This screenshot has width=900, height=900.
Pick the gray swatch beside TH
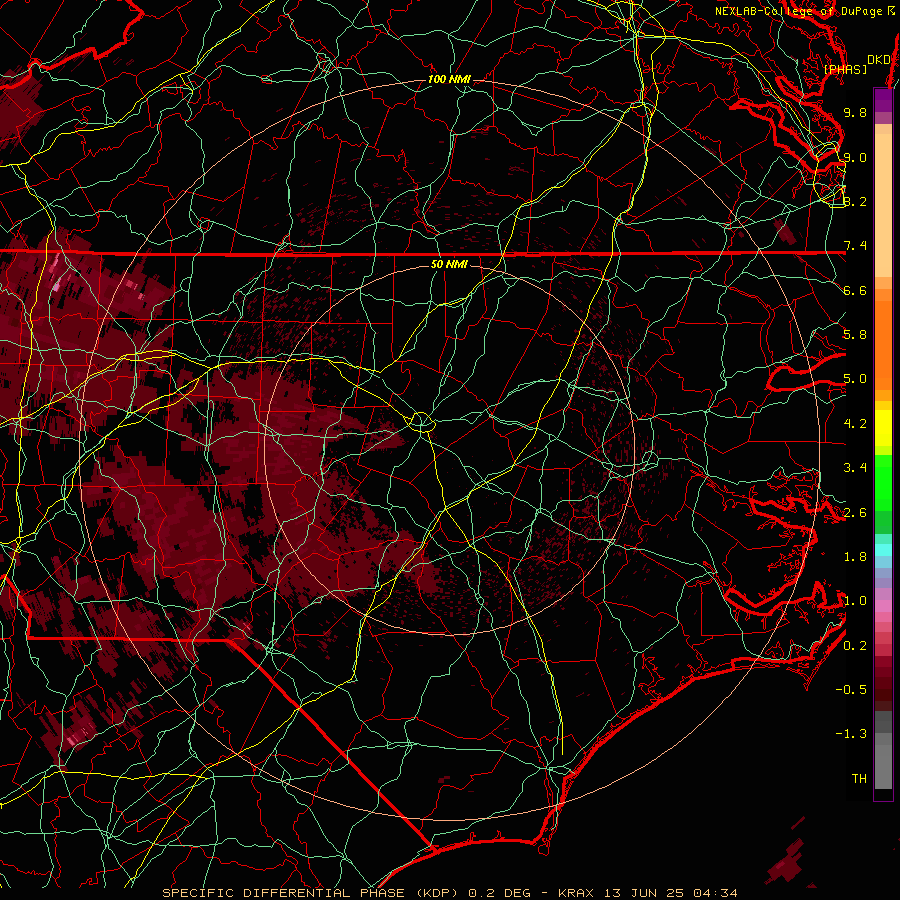(883, 769)
